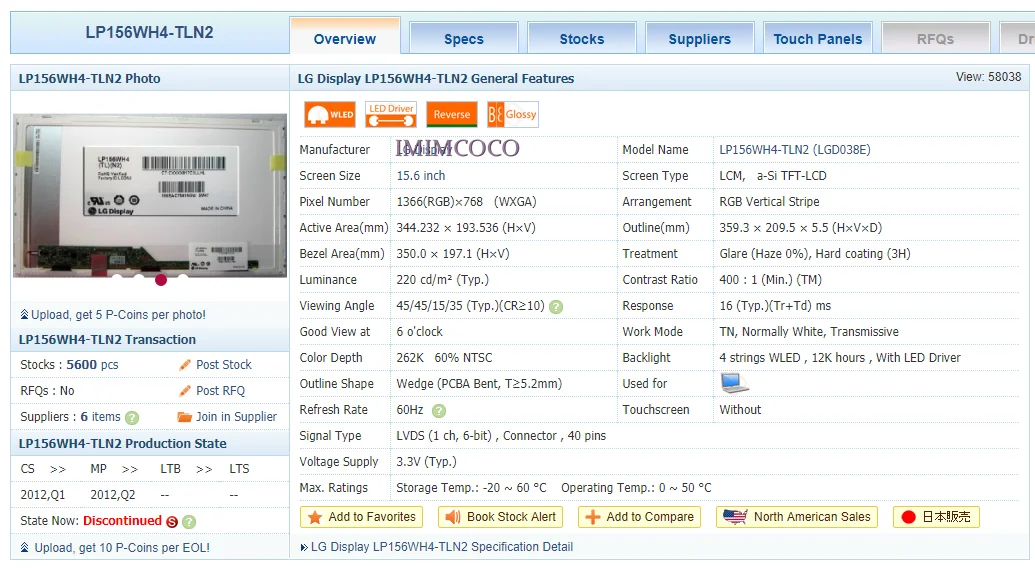Click pencil icon beside Post RFQ
The image size is (1035, 570).
pos(185,391)
